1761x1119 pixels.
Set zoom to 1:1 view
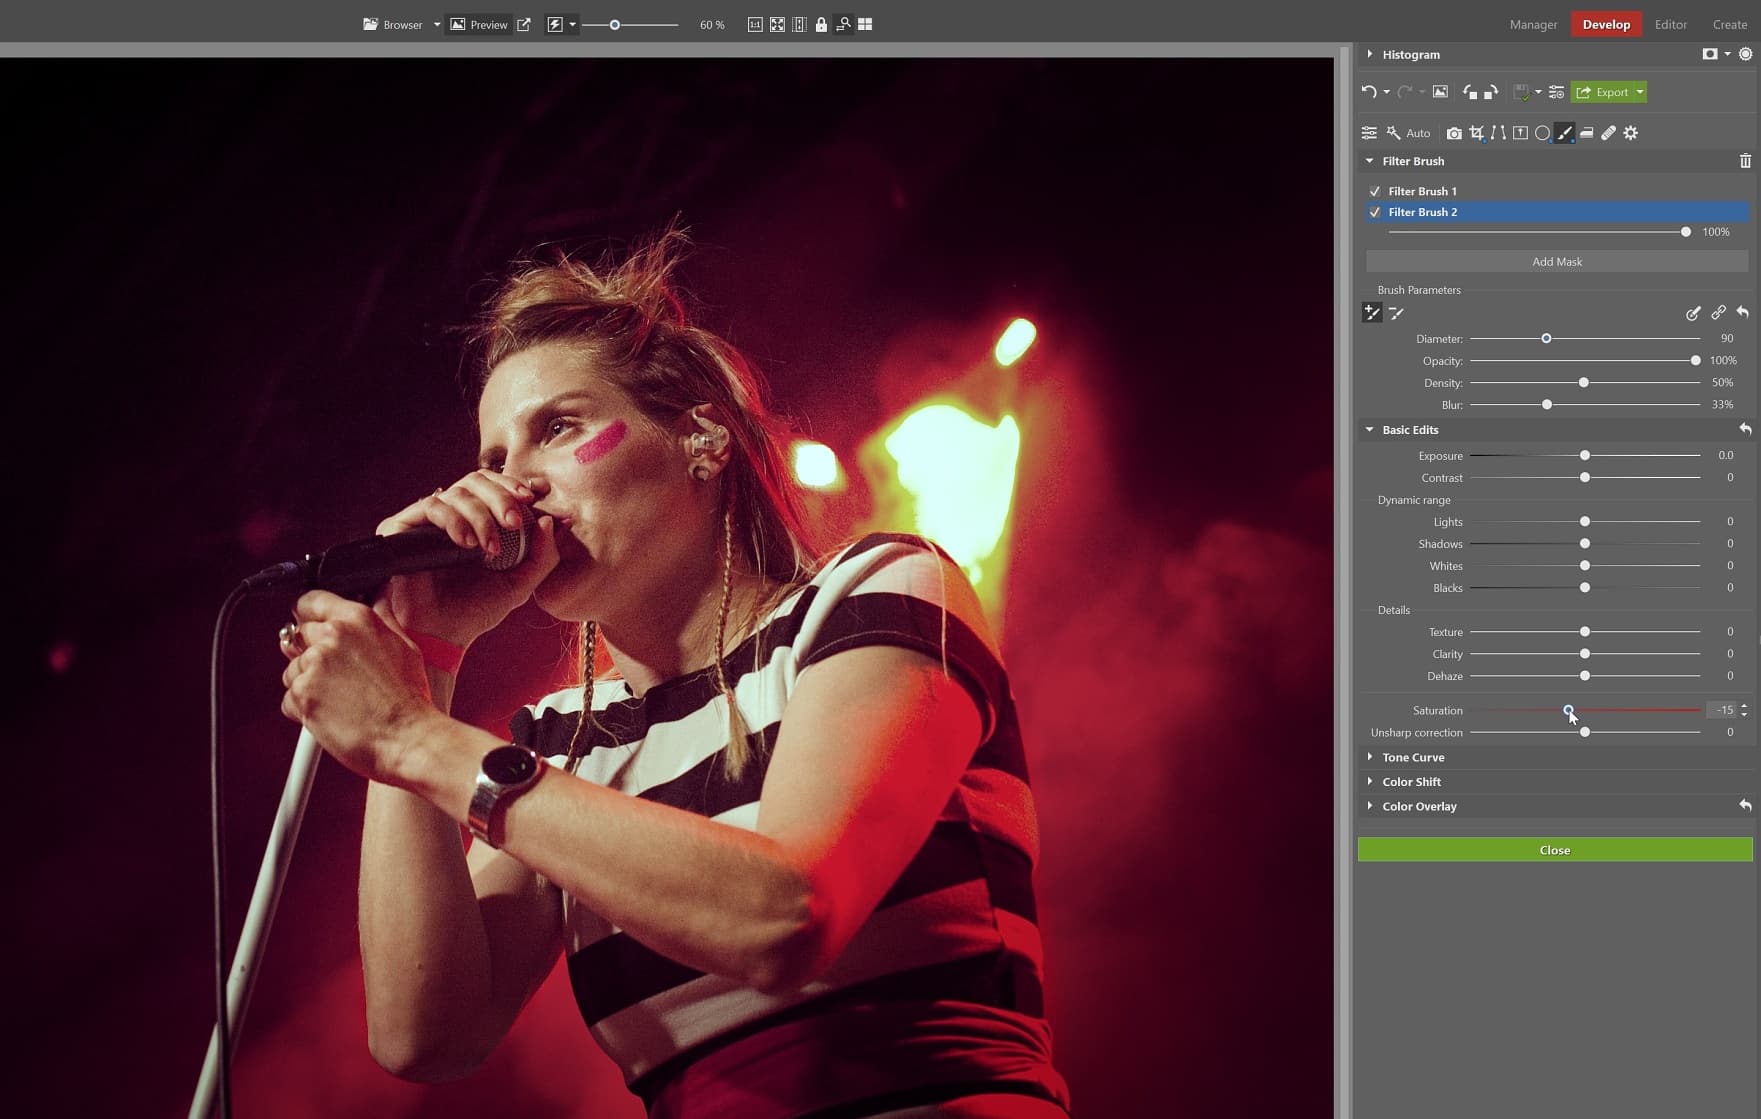[755, 25]
